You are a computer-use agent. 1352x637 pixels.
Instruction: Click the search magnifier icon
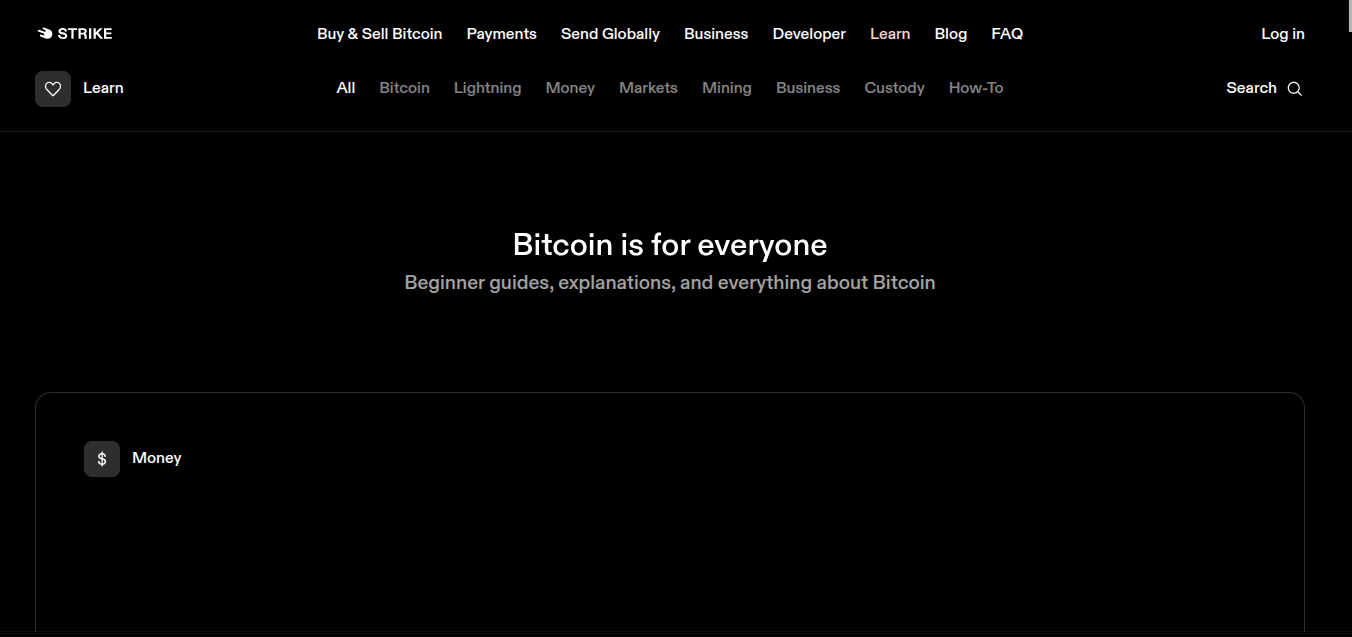tap(1294, 89)
